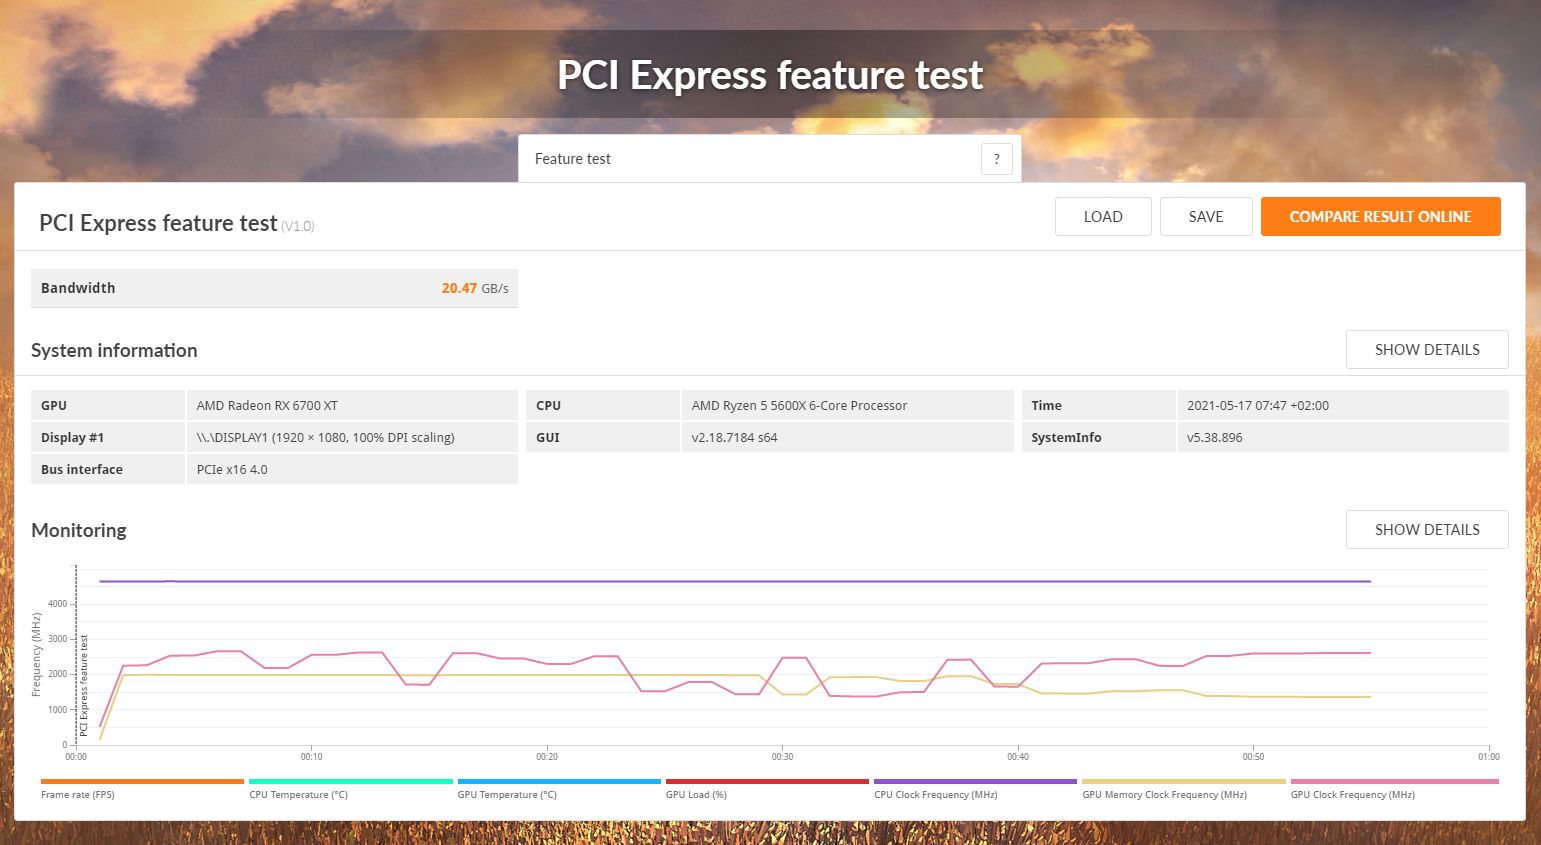Open COMPARE RESULT ONLINE
The image size is (1541, 845).
pyautogui.click(x=1380, y=216)
